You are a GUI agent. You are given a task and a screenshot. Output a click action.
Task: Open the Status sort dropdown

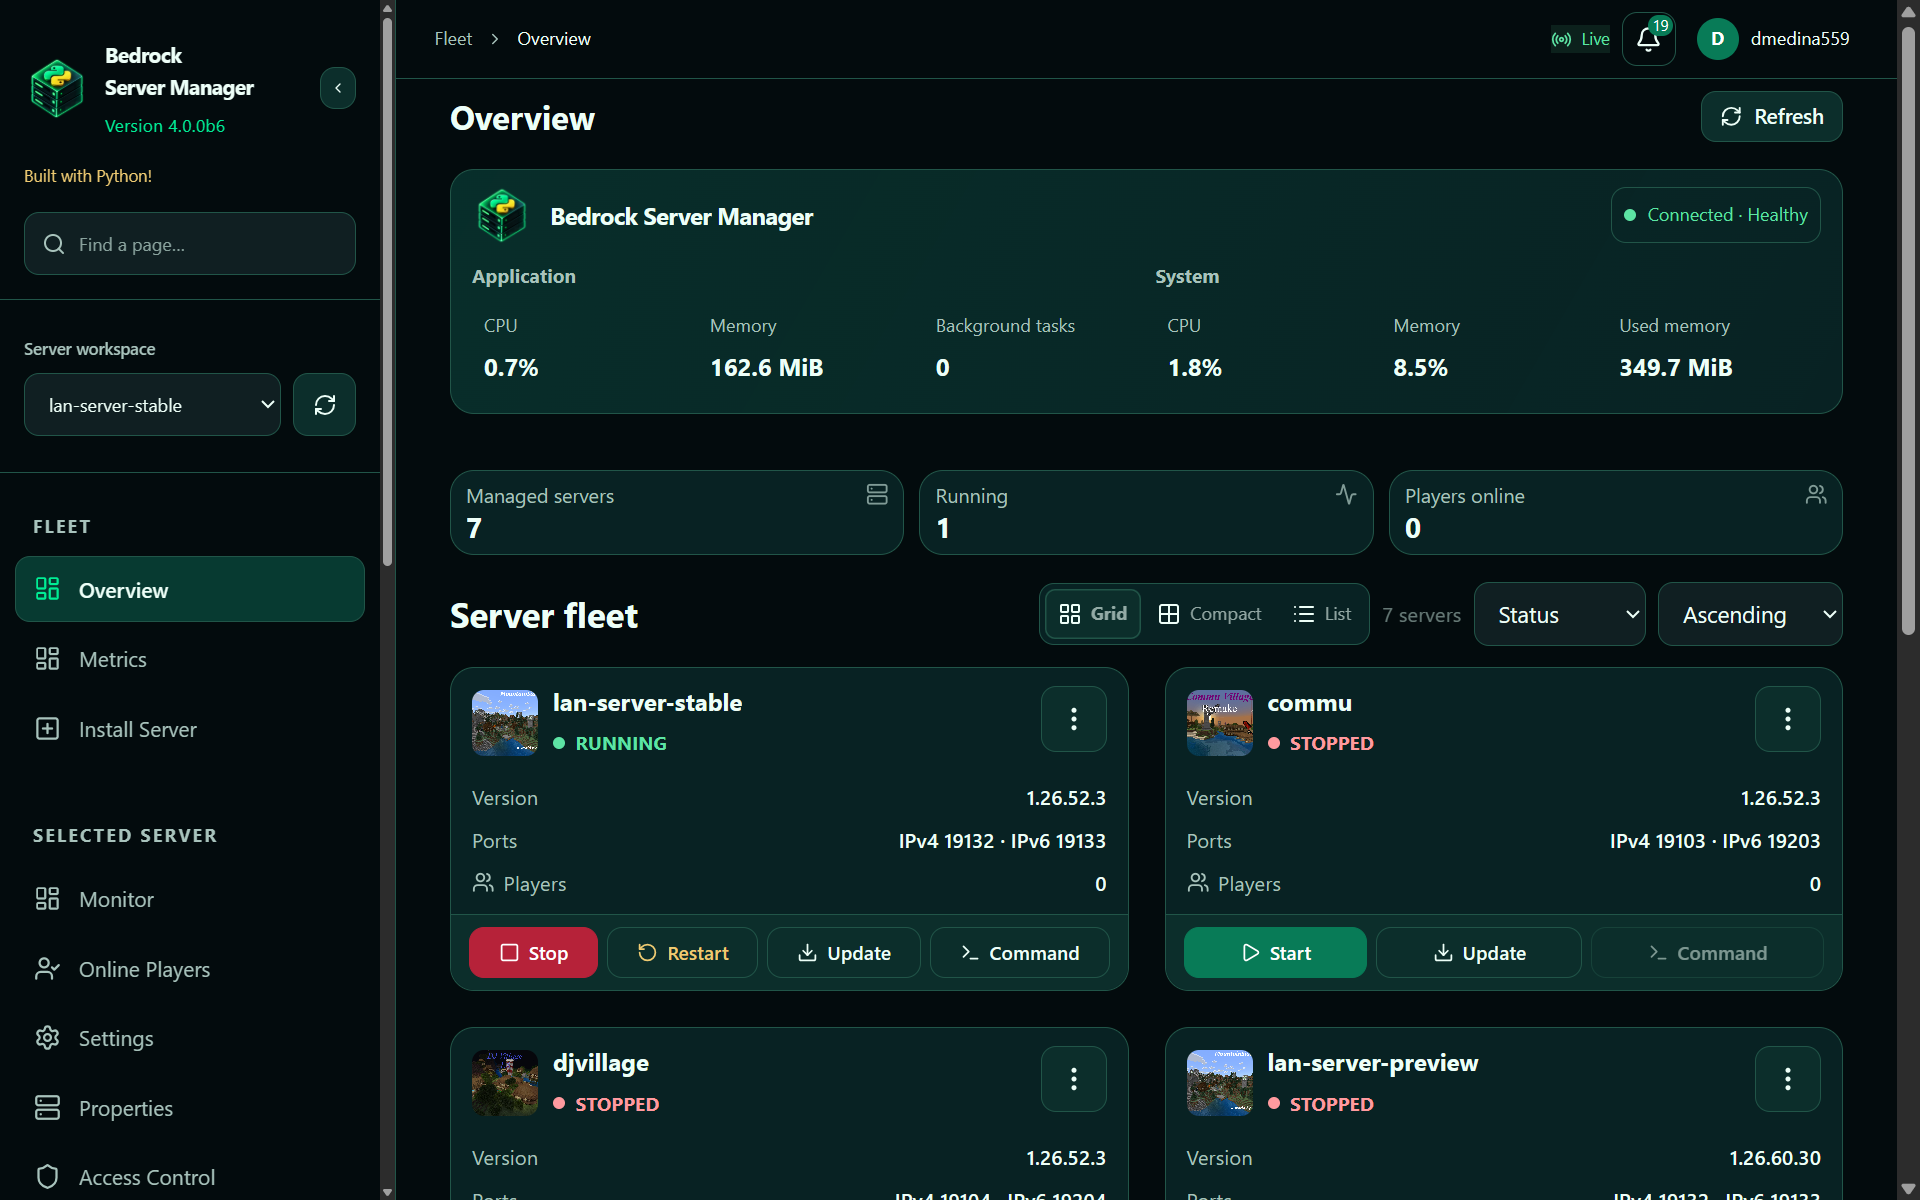click(1559, 614)
